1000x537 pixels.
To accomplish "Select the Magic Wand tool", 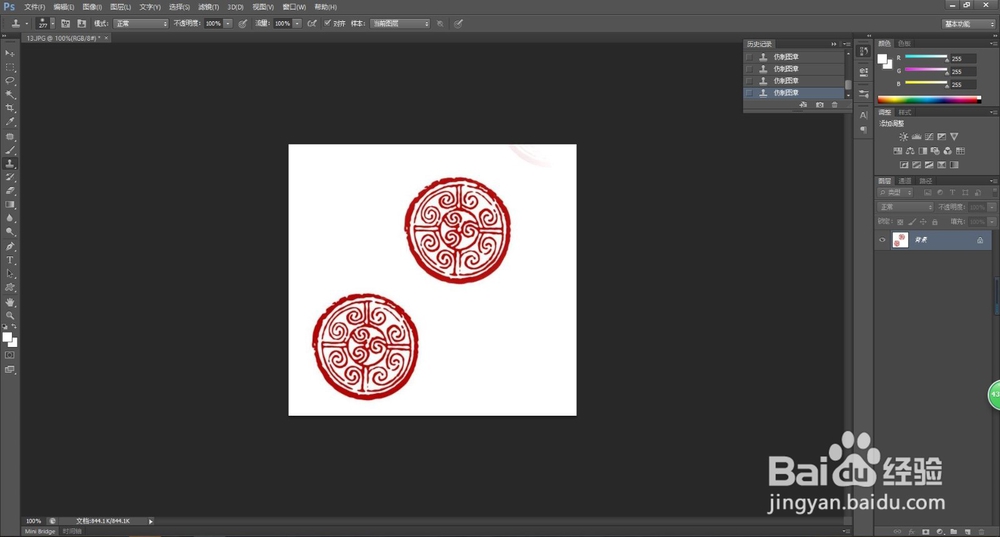I will click(10, 94).
